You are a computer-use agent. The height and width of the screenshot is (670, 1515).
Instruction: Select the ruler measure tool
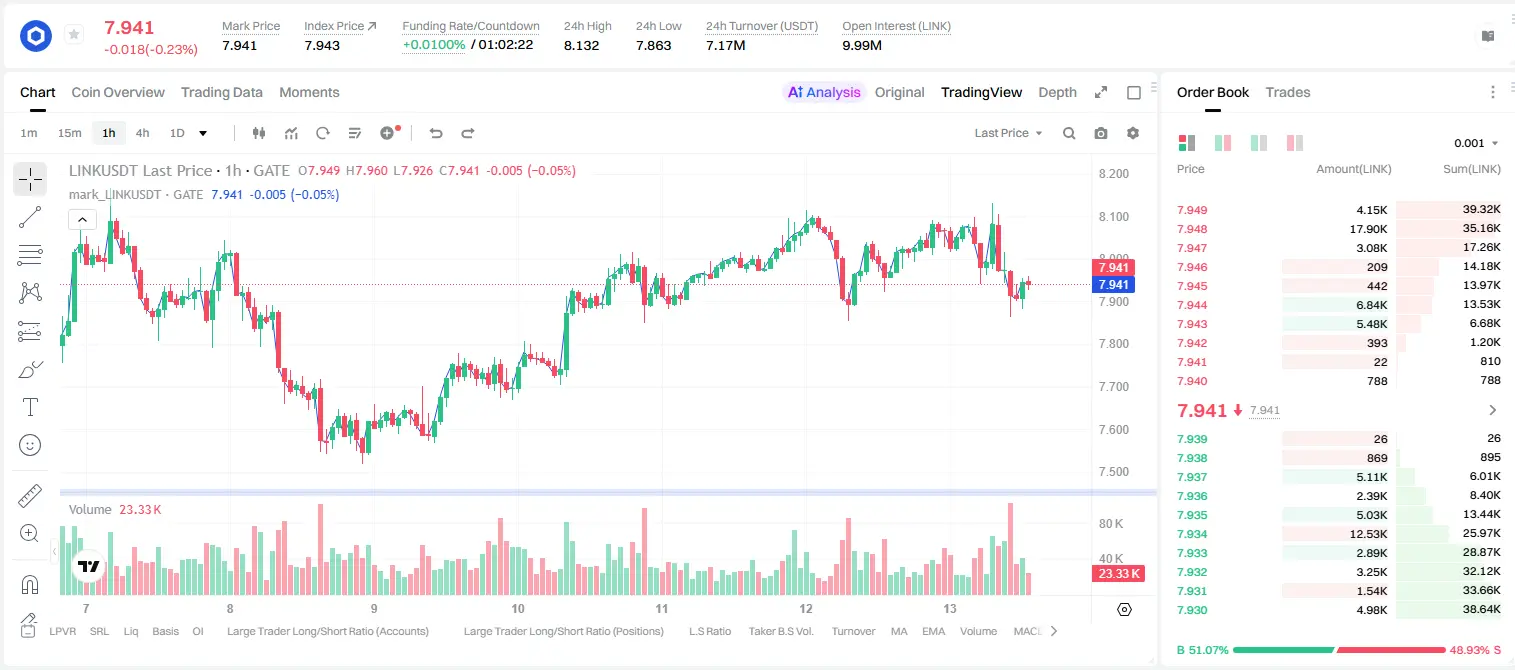pos(30,497)
